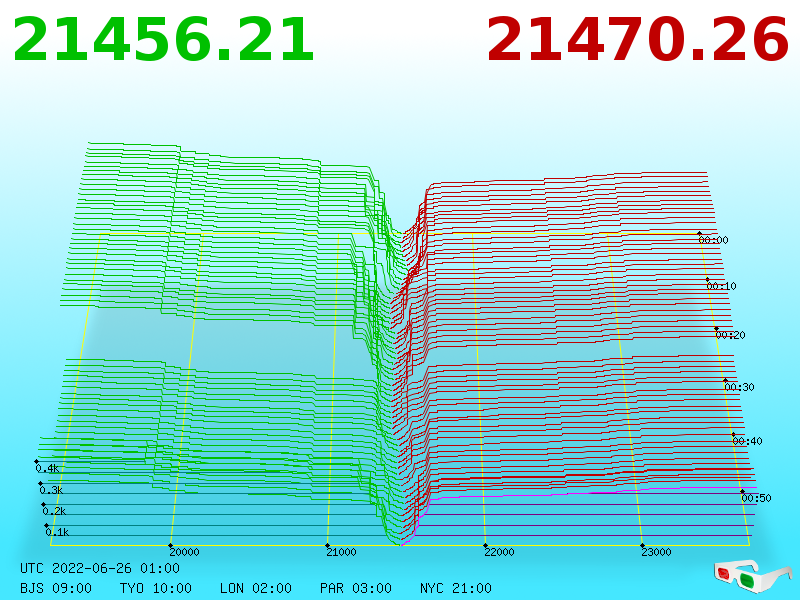Viewport: 800px width, 600px height.
Task: Click the LON 02:00 London time
Action: (x=256, y=588)
